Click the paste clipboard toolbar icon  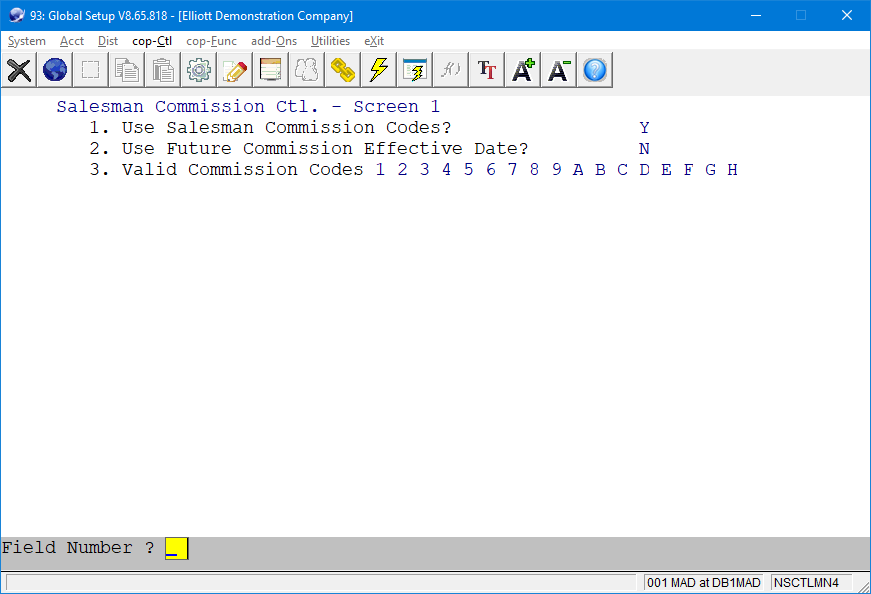point(163,70)
